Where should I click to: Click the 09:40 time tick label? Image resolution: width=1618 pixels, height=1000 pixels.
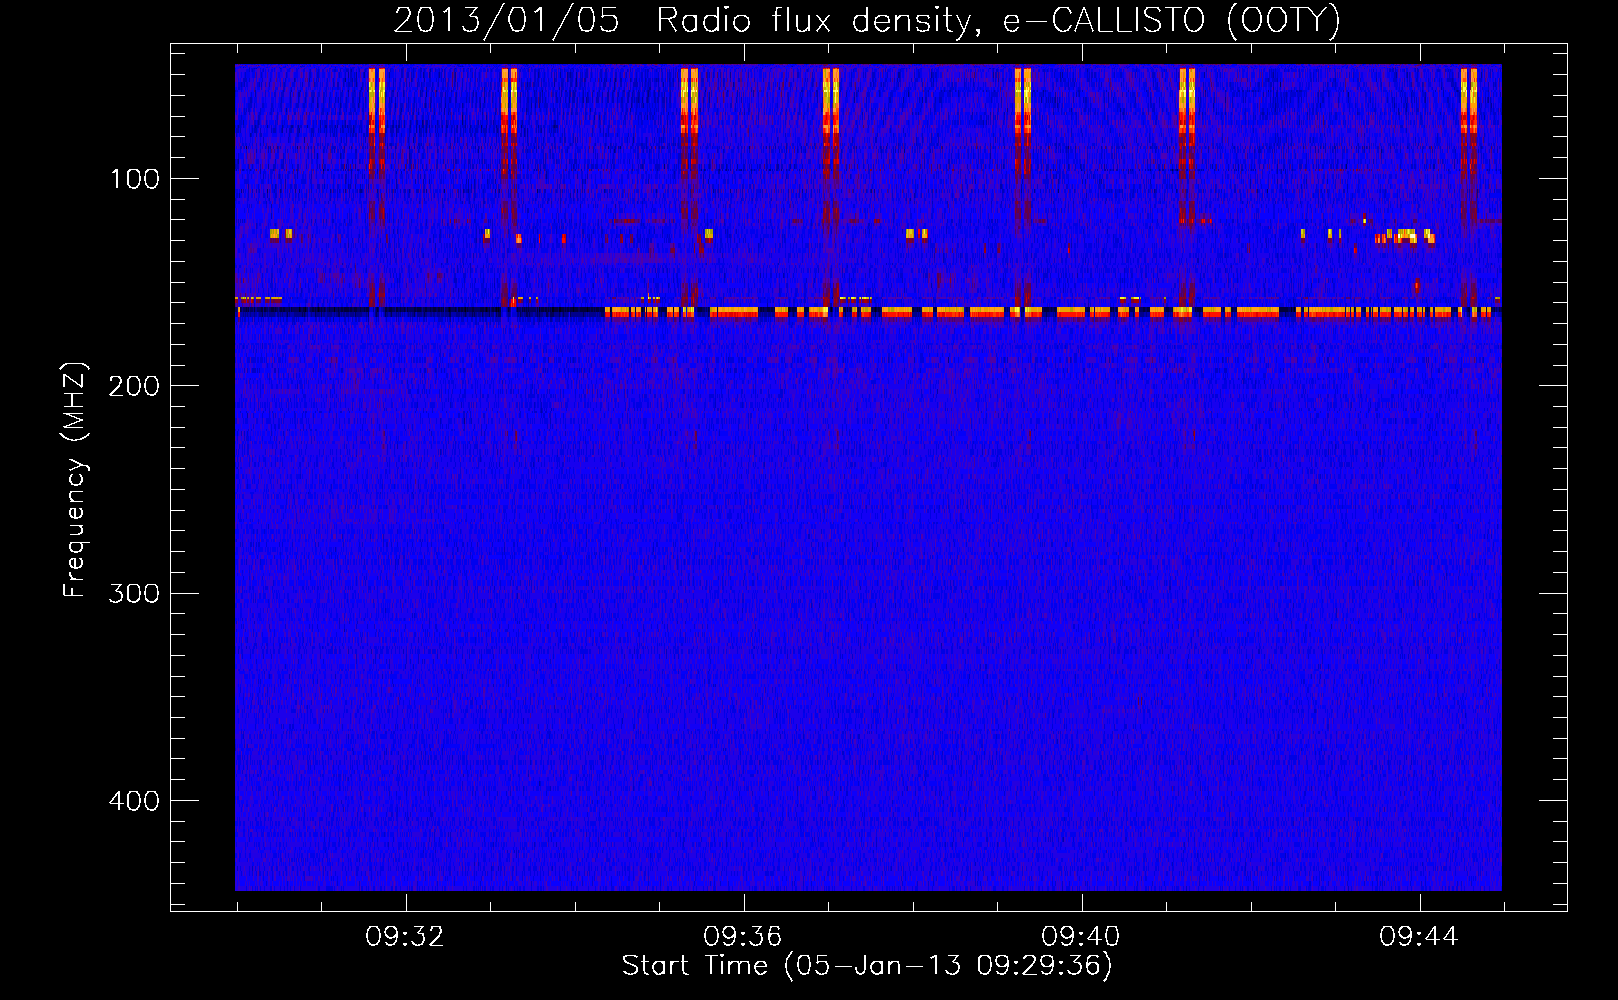pos(1081,937)
